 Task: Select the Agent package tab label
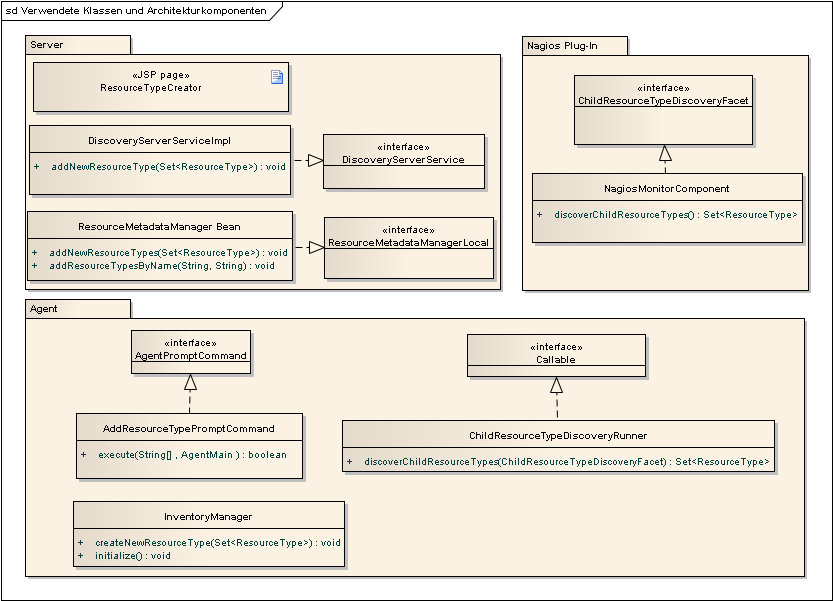pos(44,309)
